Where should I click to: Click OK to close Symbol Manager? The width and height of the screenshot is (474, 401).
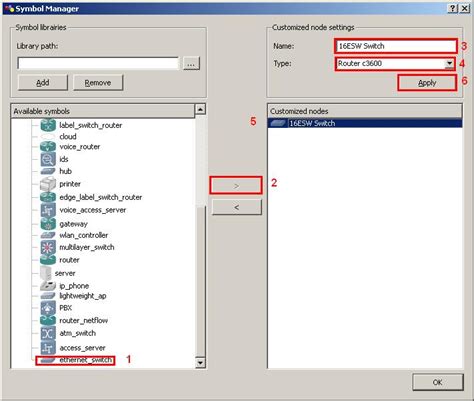pyautogui.click(x=438, y=382)
